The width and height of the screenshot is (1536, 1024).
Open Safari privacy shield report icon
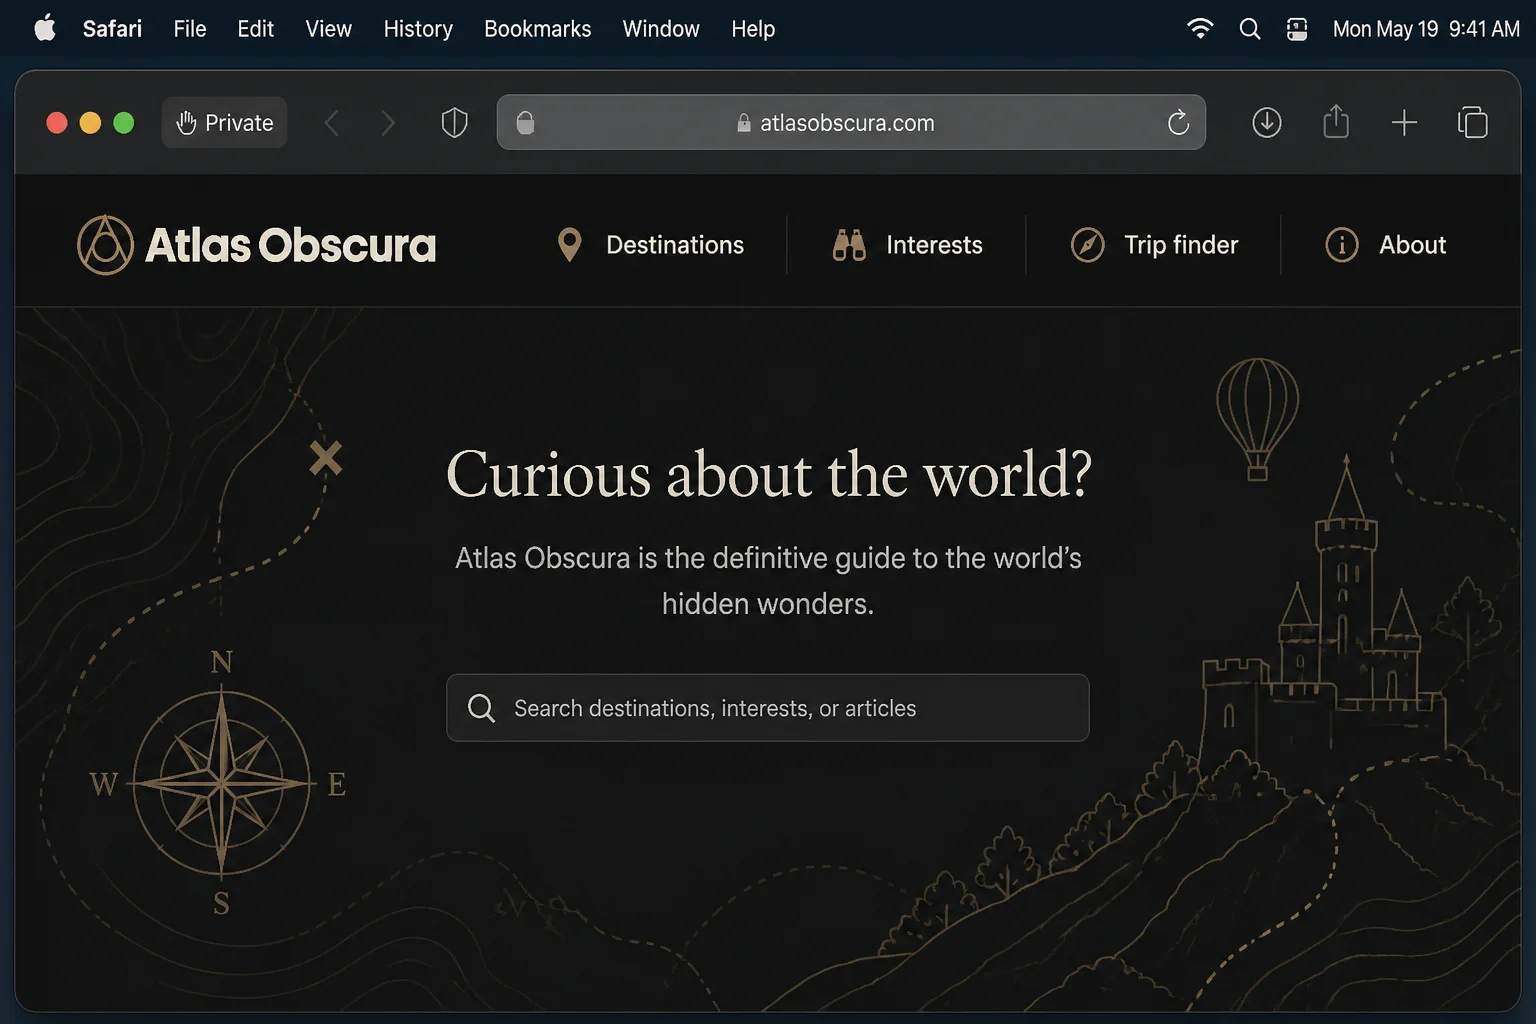(x=455, y=123)
